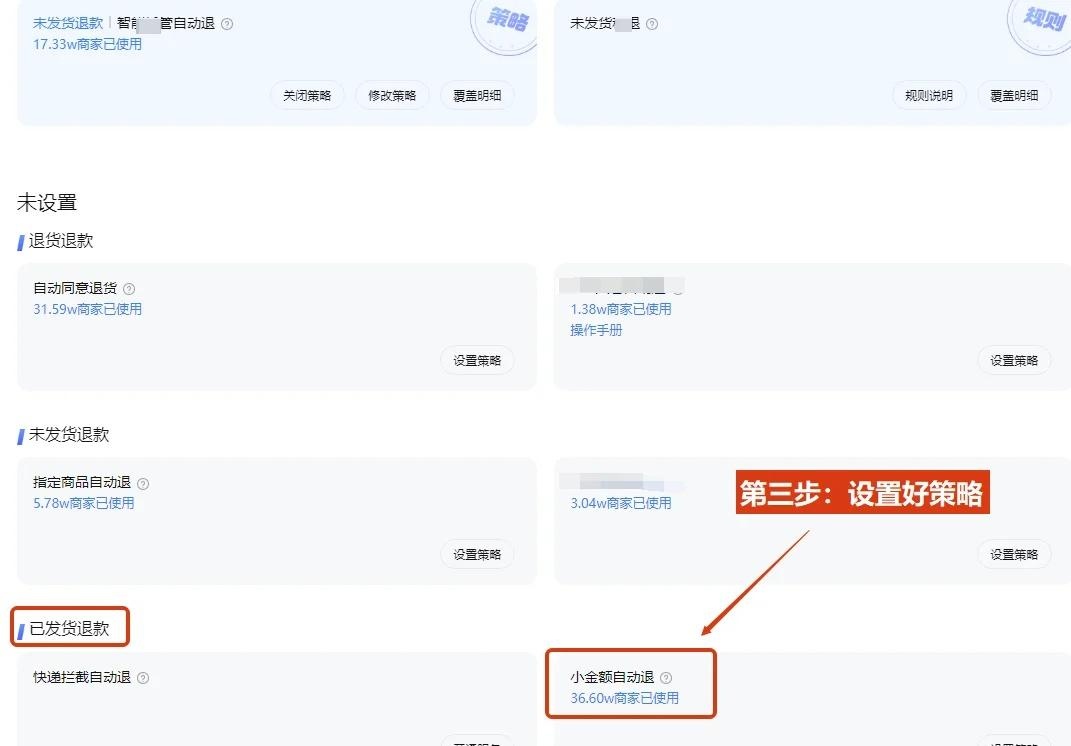Click the 退货退款 section heading
Screen dimensions: 1071x746
(x=61, y=240)
